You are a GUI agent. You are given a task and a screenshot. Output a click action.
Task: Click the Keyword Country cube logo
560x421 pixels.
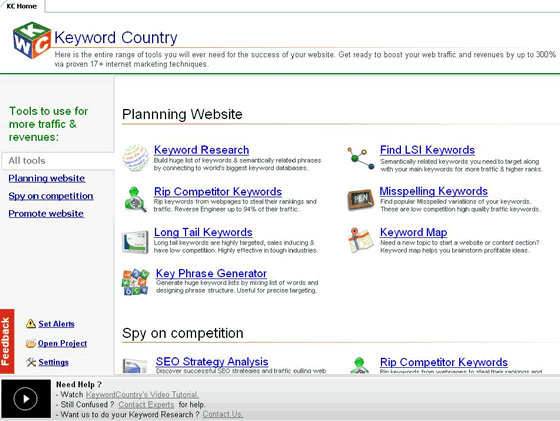pos(32,40)
